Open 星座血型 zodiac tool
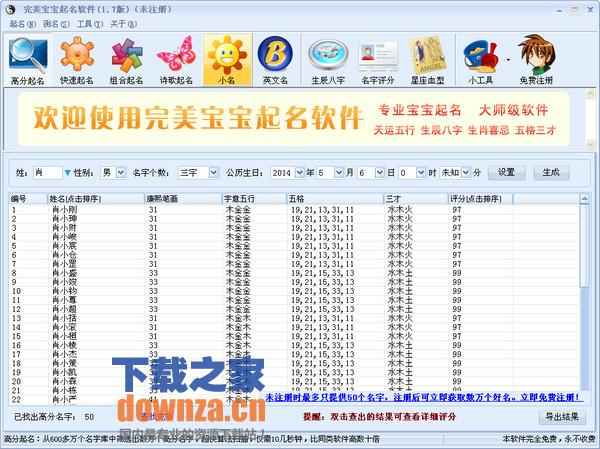The image size is (600, 449). pyautogui.click(x=427, y=60)
